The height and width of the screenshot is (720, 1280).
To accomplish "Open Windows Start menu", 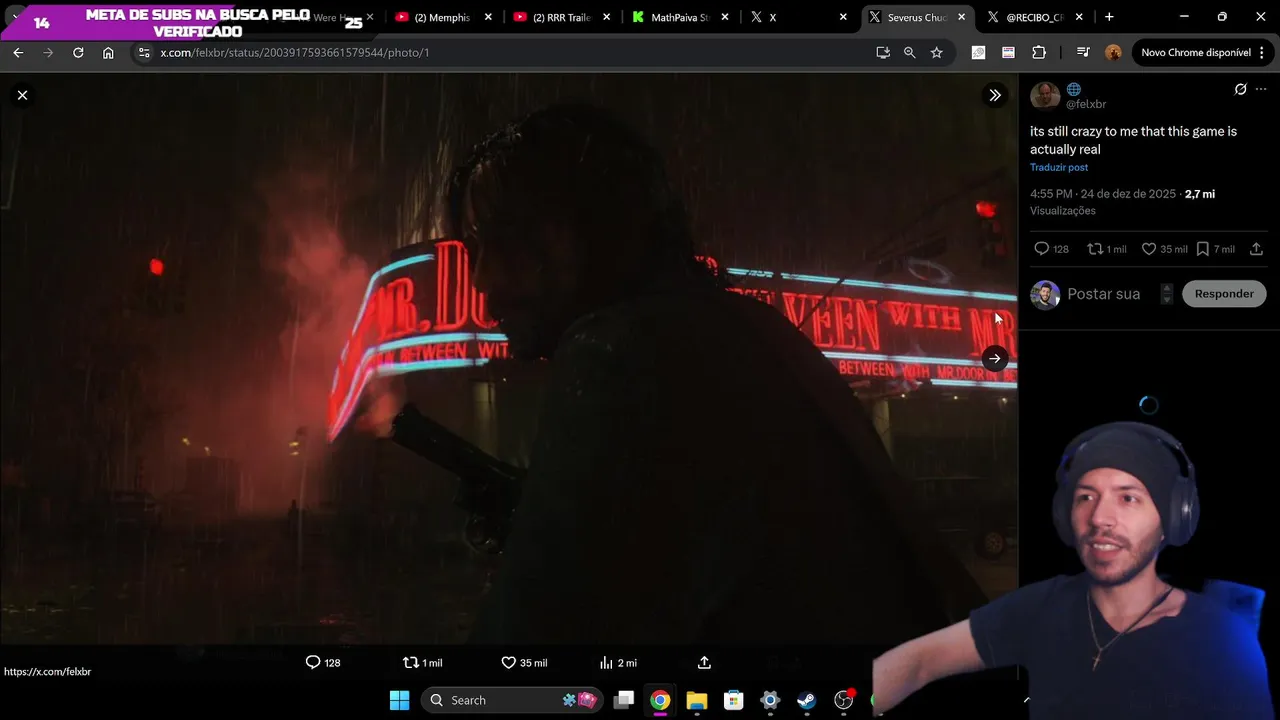I will coord(399,700).
